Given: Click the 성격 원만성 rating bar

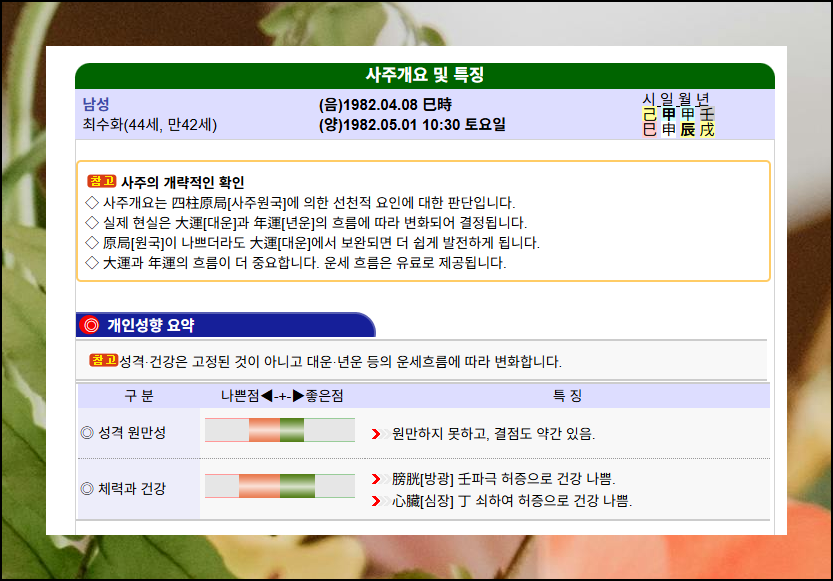Looking at the screenshot, I should coord(280,430).
